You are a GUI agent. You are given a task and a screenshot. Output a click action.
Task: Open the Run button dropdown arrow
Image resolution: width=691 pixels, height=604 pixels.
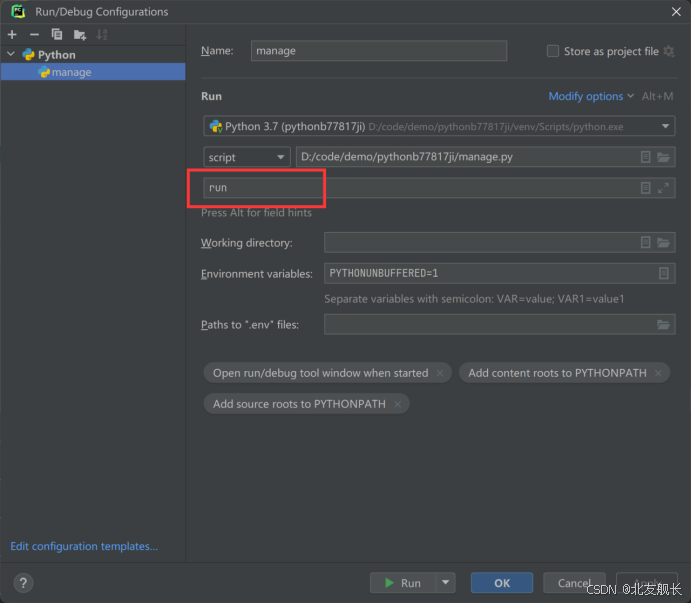click(446, 583)
